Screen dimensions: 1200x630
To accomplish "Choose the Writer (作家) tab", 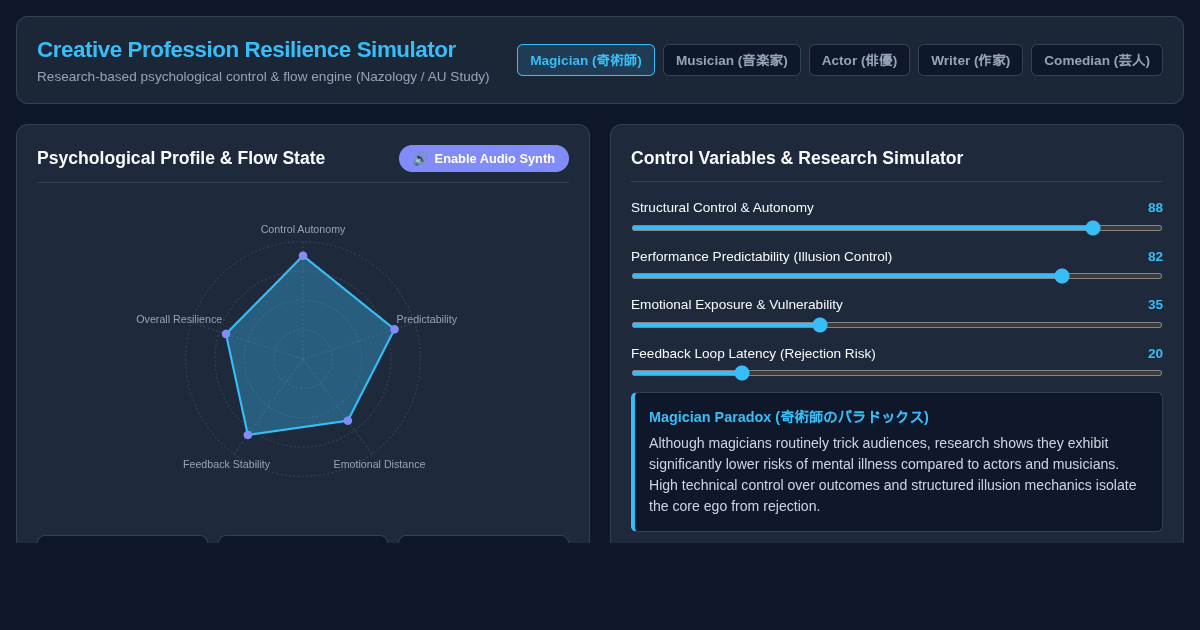I will point(970,60).
